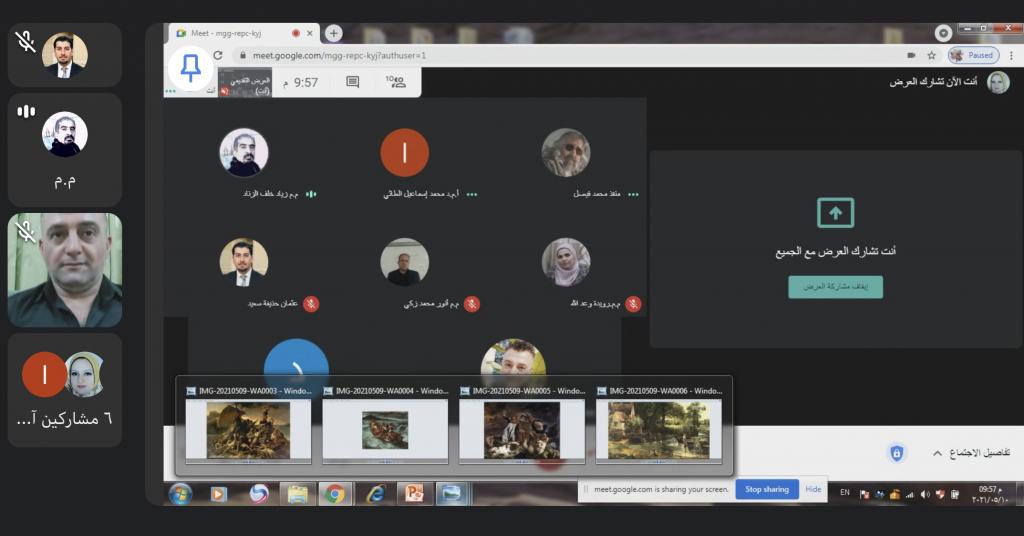
Task: Click the blue pin icon
Action: (x=190, y=68)
